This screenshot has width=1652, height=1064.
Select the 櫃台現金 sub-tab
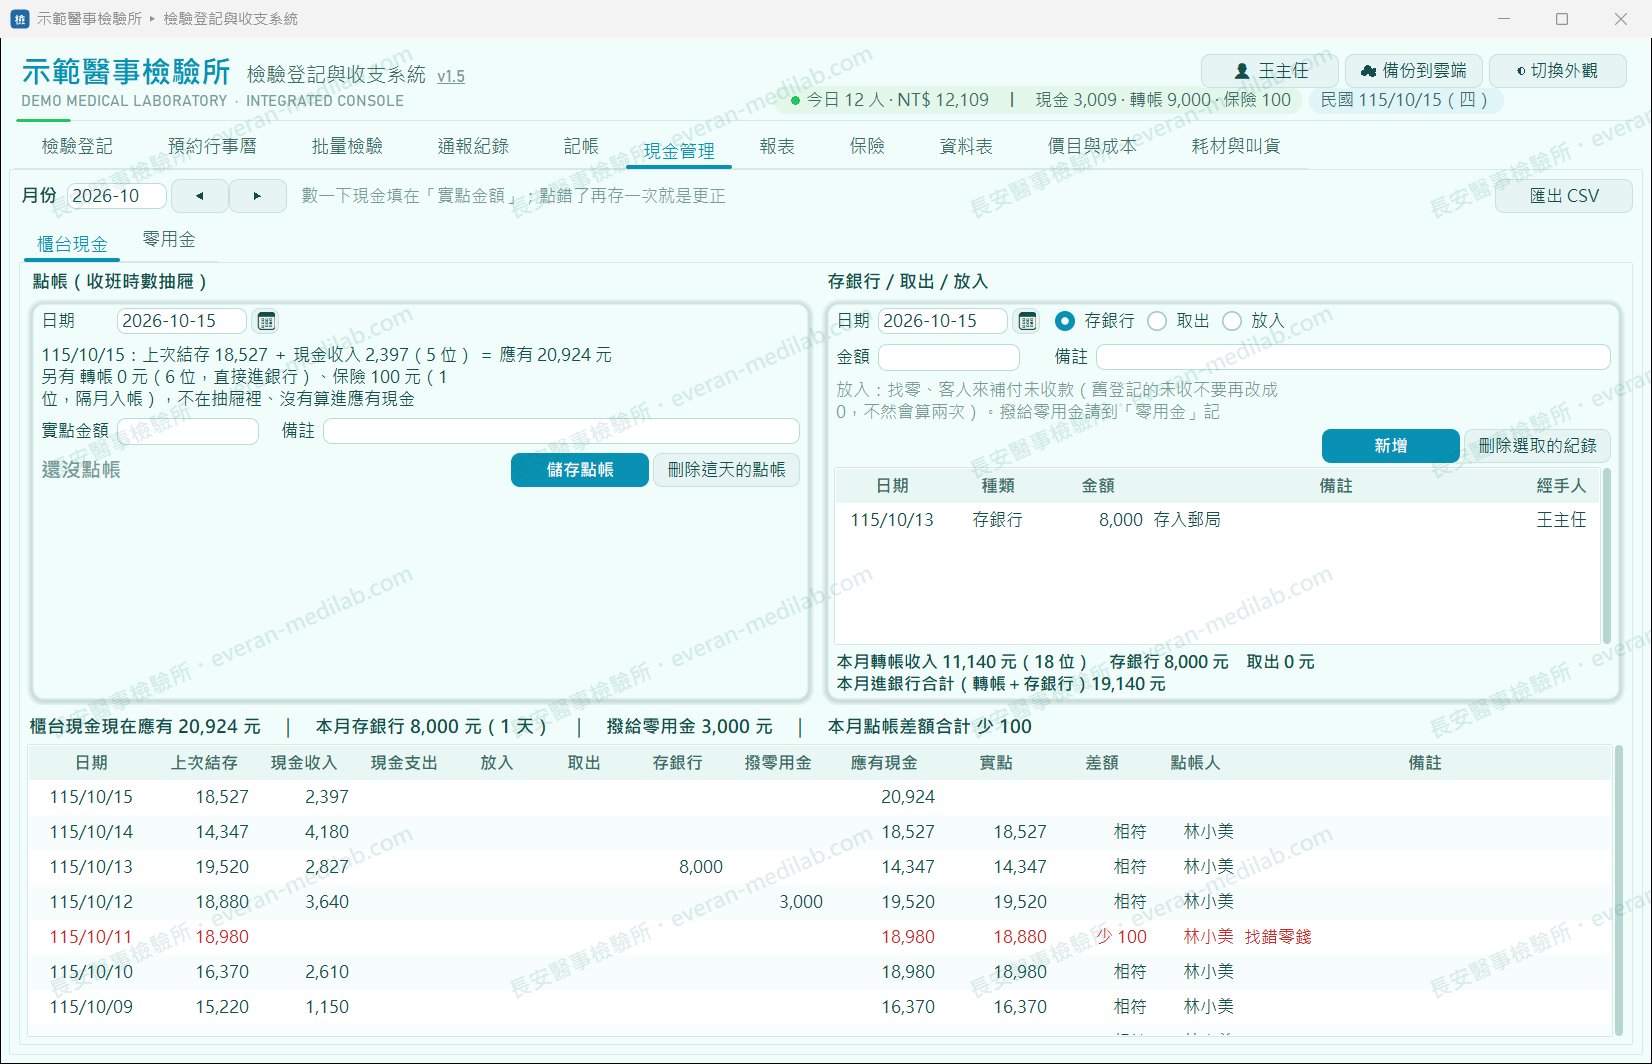click(72, 243)
